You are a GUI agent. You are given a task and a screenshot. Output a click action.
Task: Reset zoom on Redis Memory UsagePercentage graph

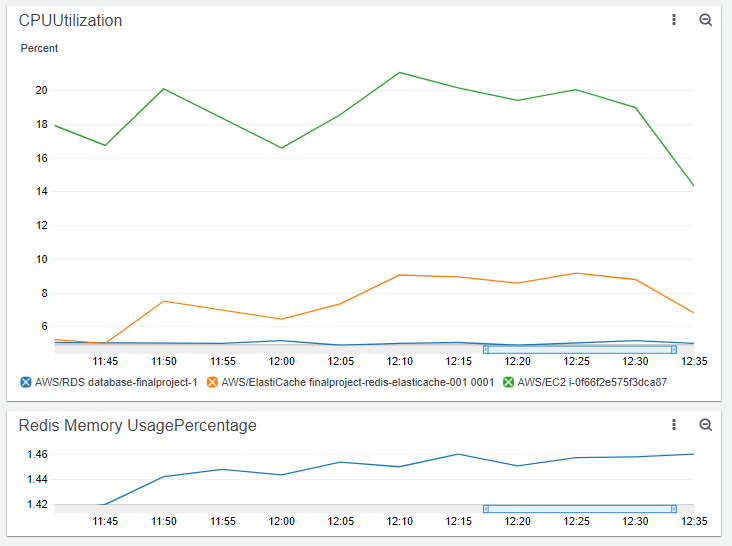[x=705, y=425]
